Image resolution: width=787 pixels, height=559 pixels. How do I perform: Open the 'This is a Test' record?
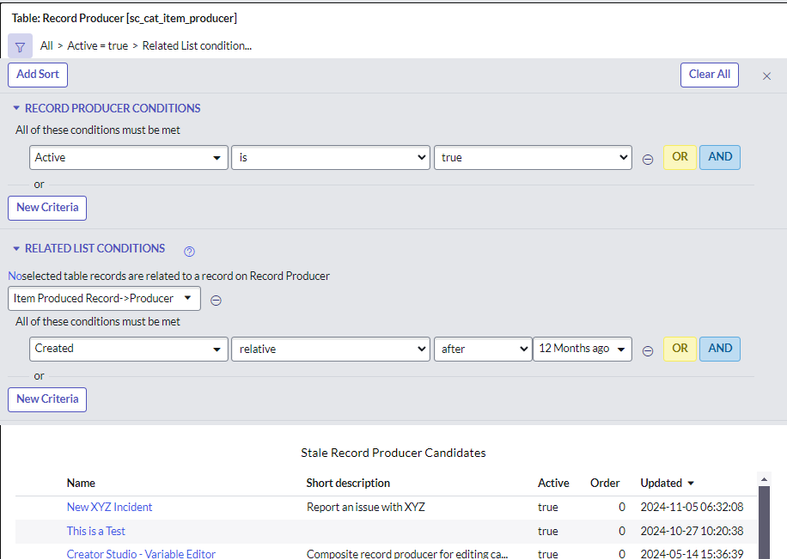tap(96, 531)
